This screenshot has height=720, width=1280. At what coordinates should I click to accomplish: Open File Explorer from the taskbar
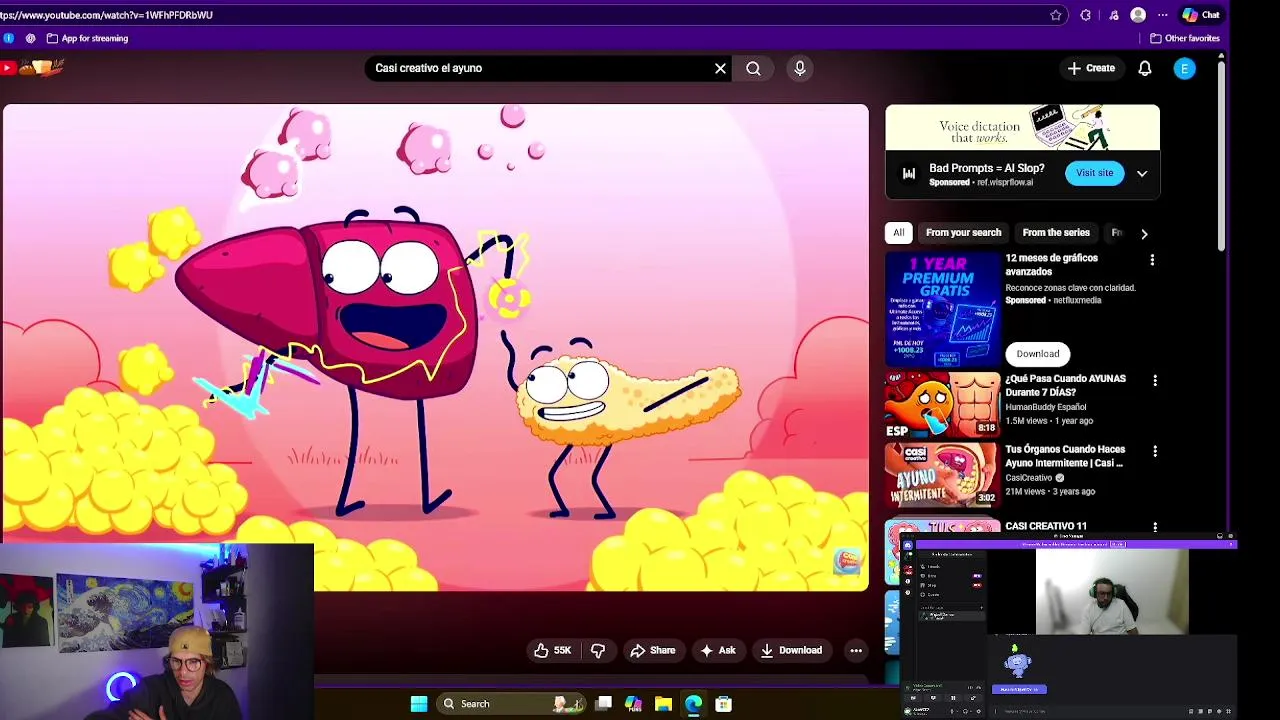point(663,704)
